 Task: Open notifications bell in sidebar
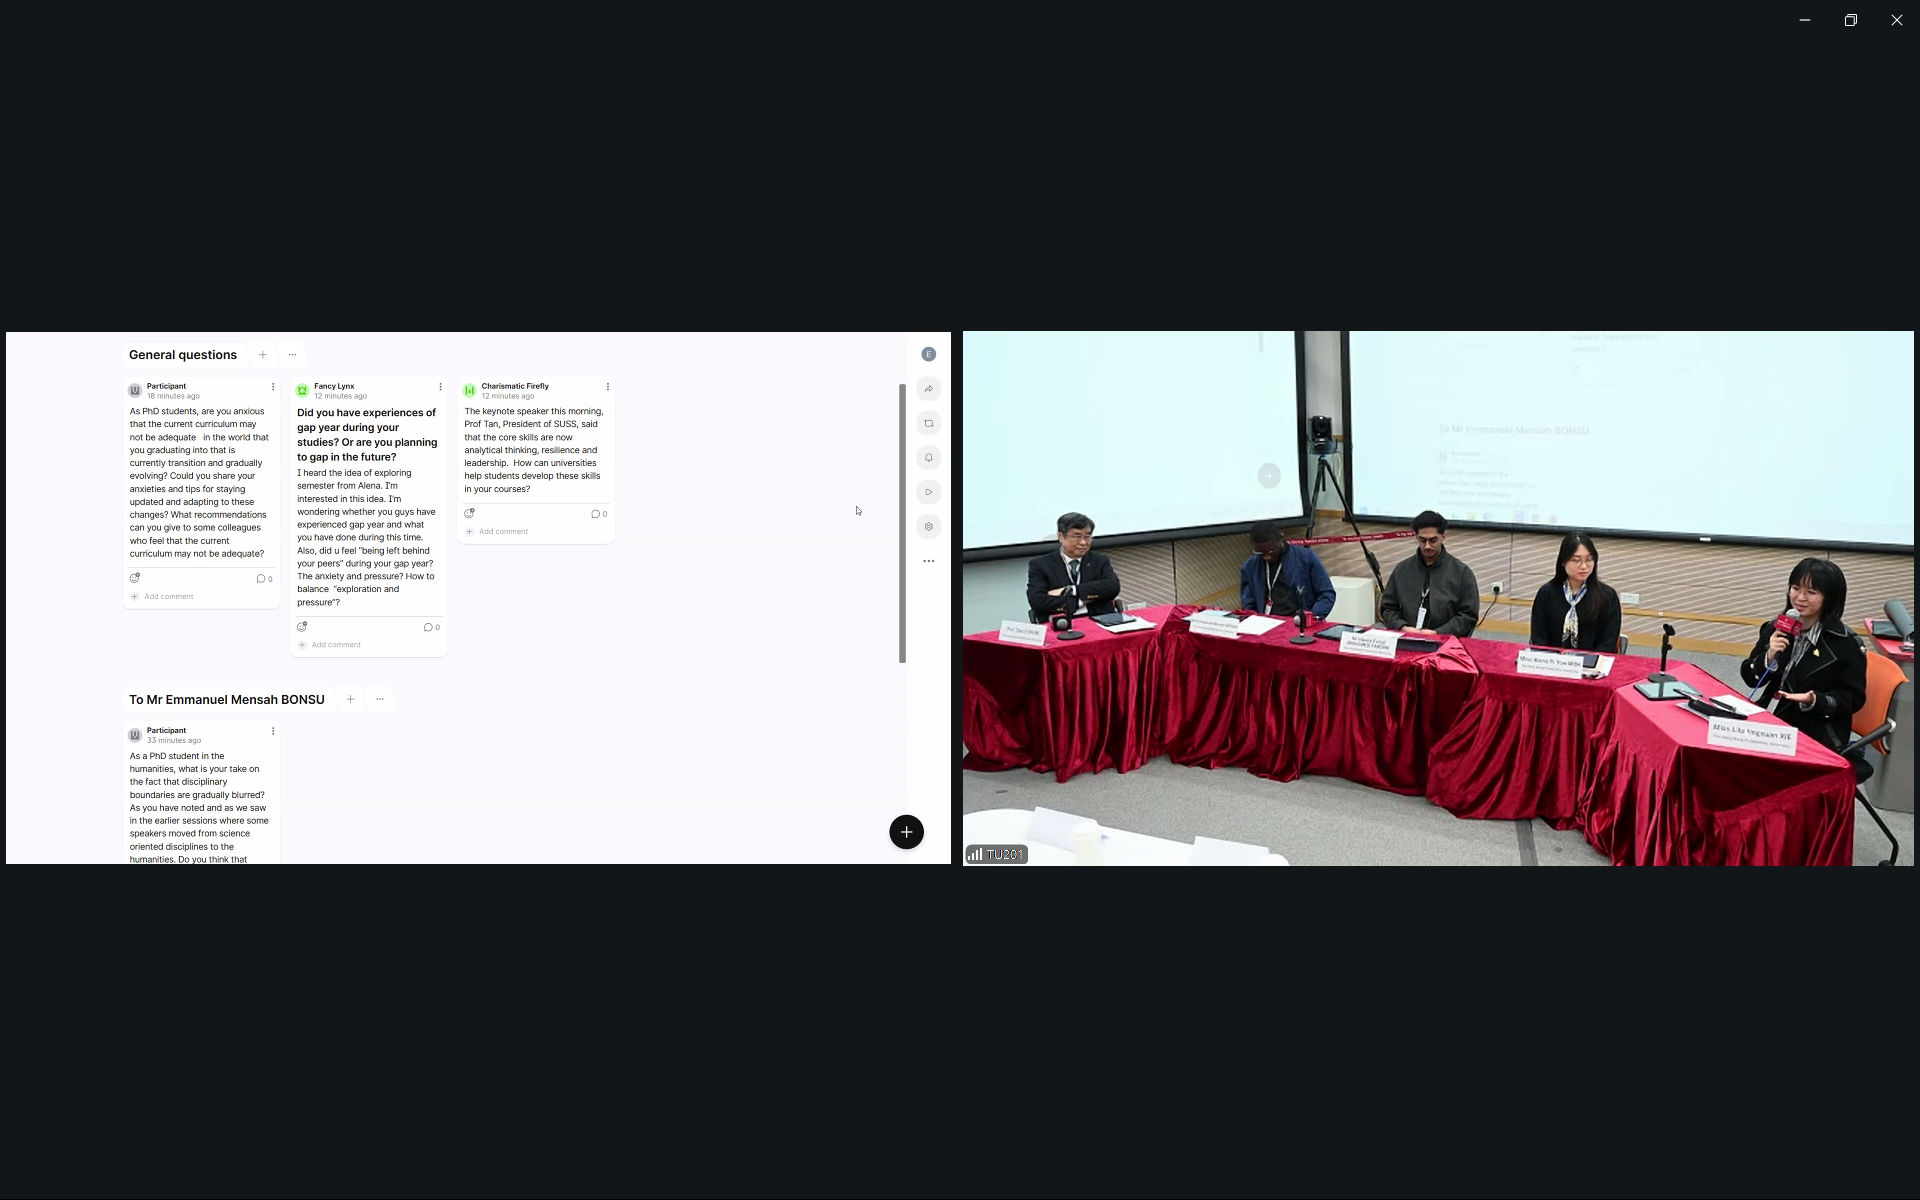pyautogui.click(x=928, y=458)
